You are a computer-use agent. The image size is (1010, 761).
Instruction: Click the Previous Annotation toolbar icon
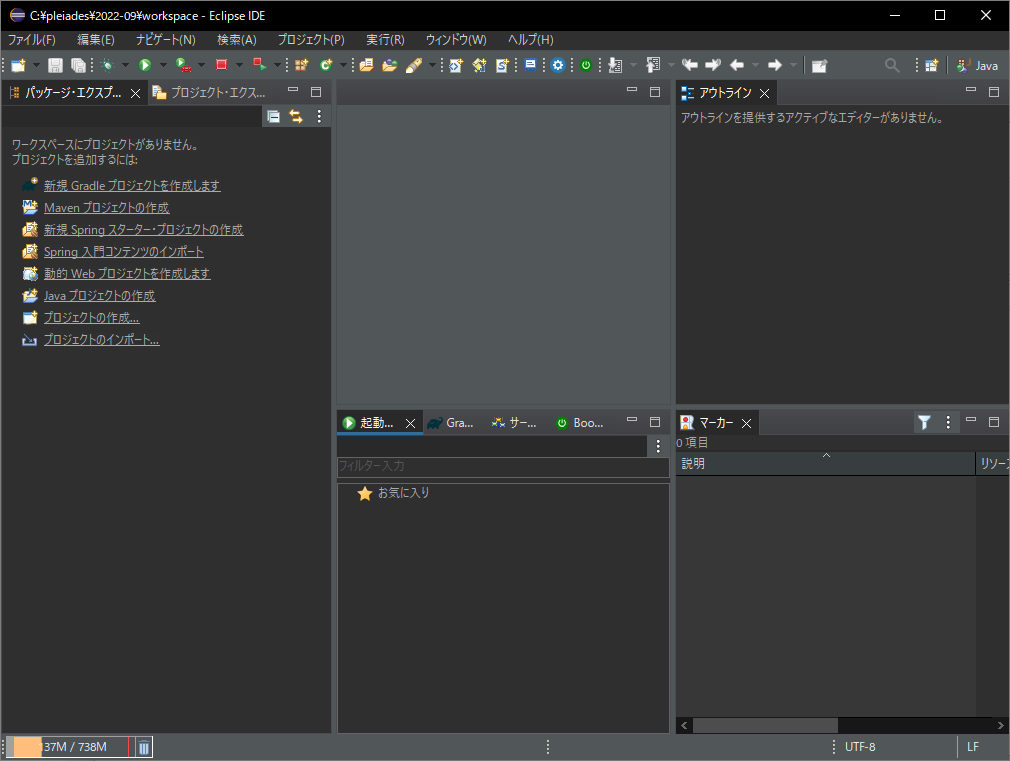coord(653,65)
